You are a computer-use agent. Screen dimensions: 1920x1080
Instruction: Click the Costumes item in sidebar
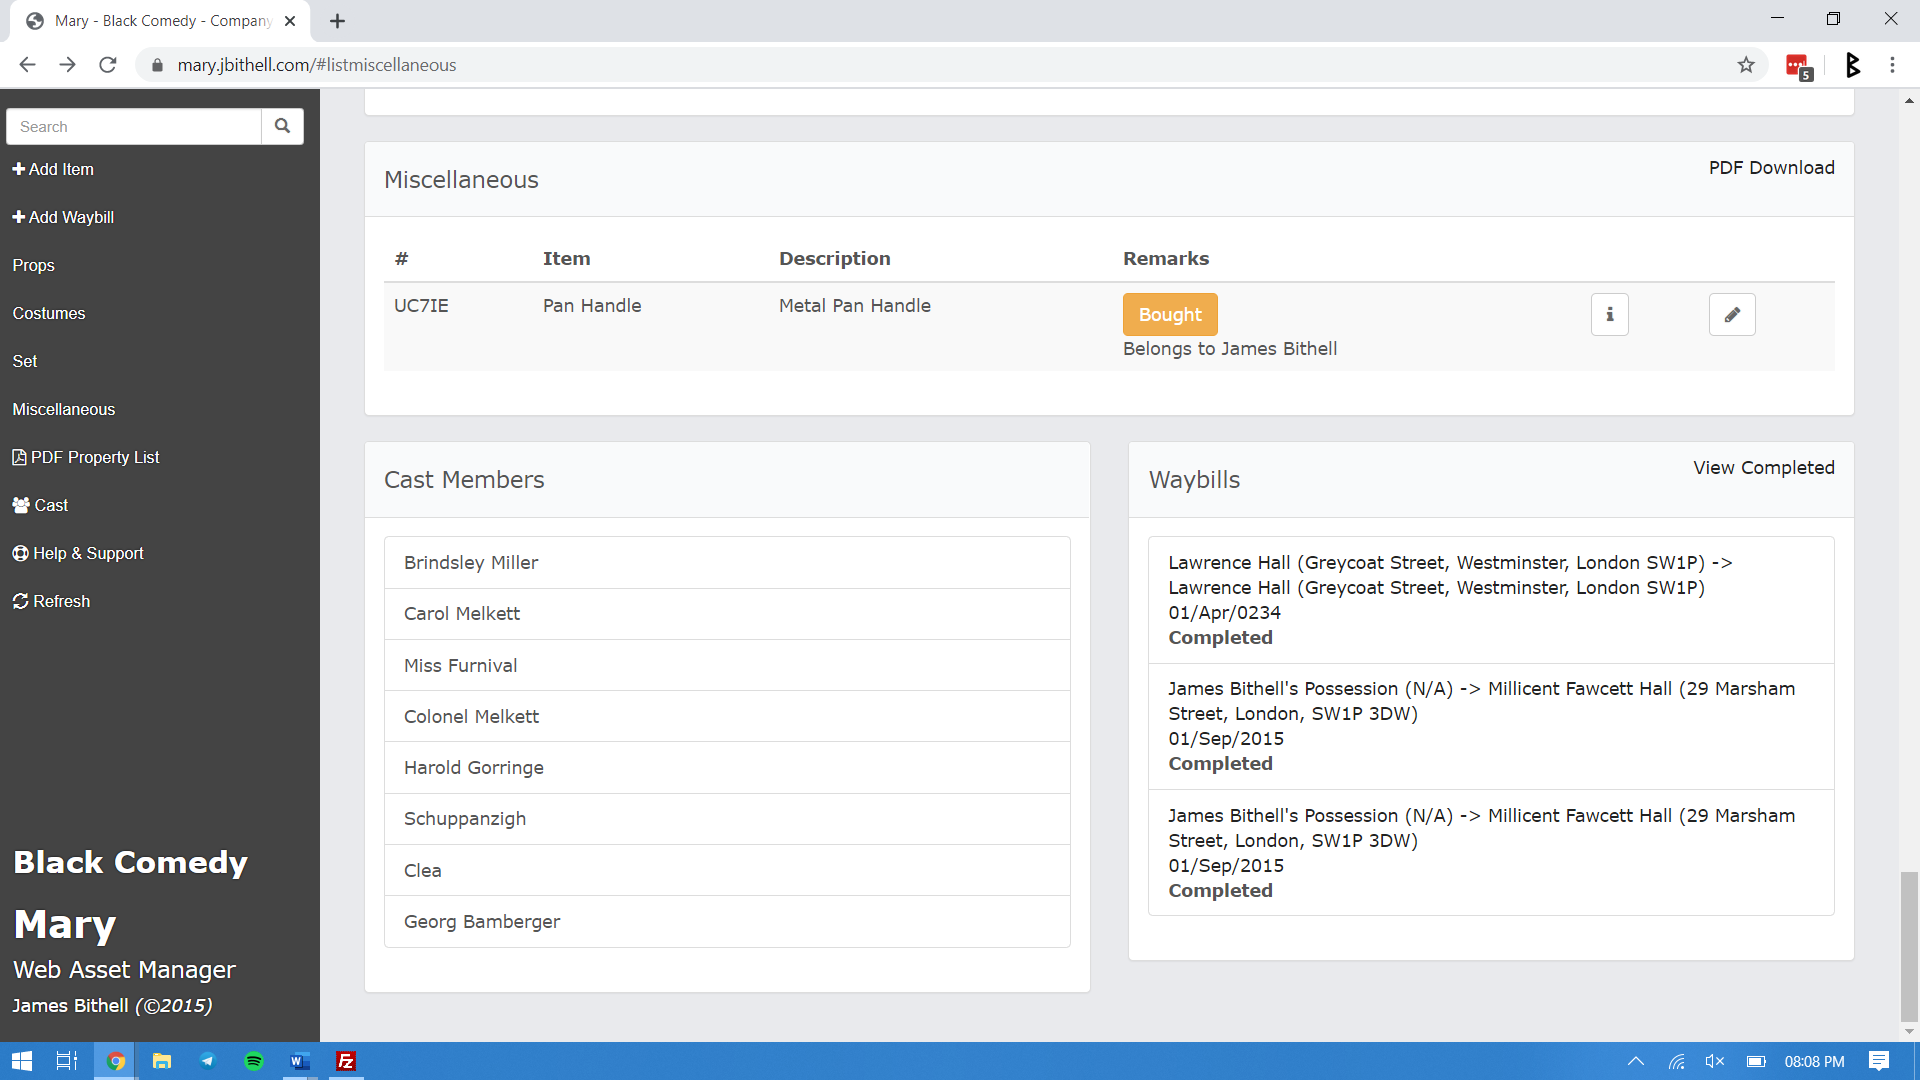pyautogui.click(x=47, y=313)
